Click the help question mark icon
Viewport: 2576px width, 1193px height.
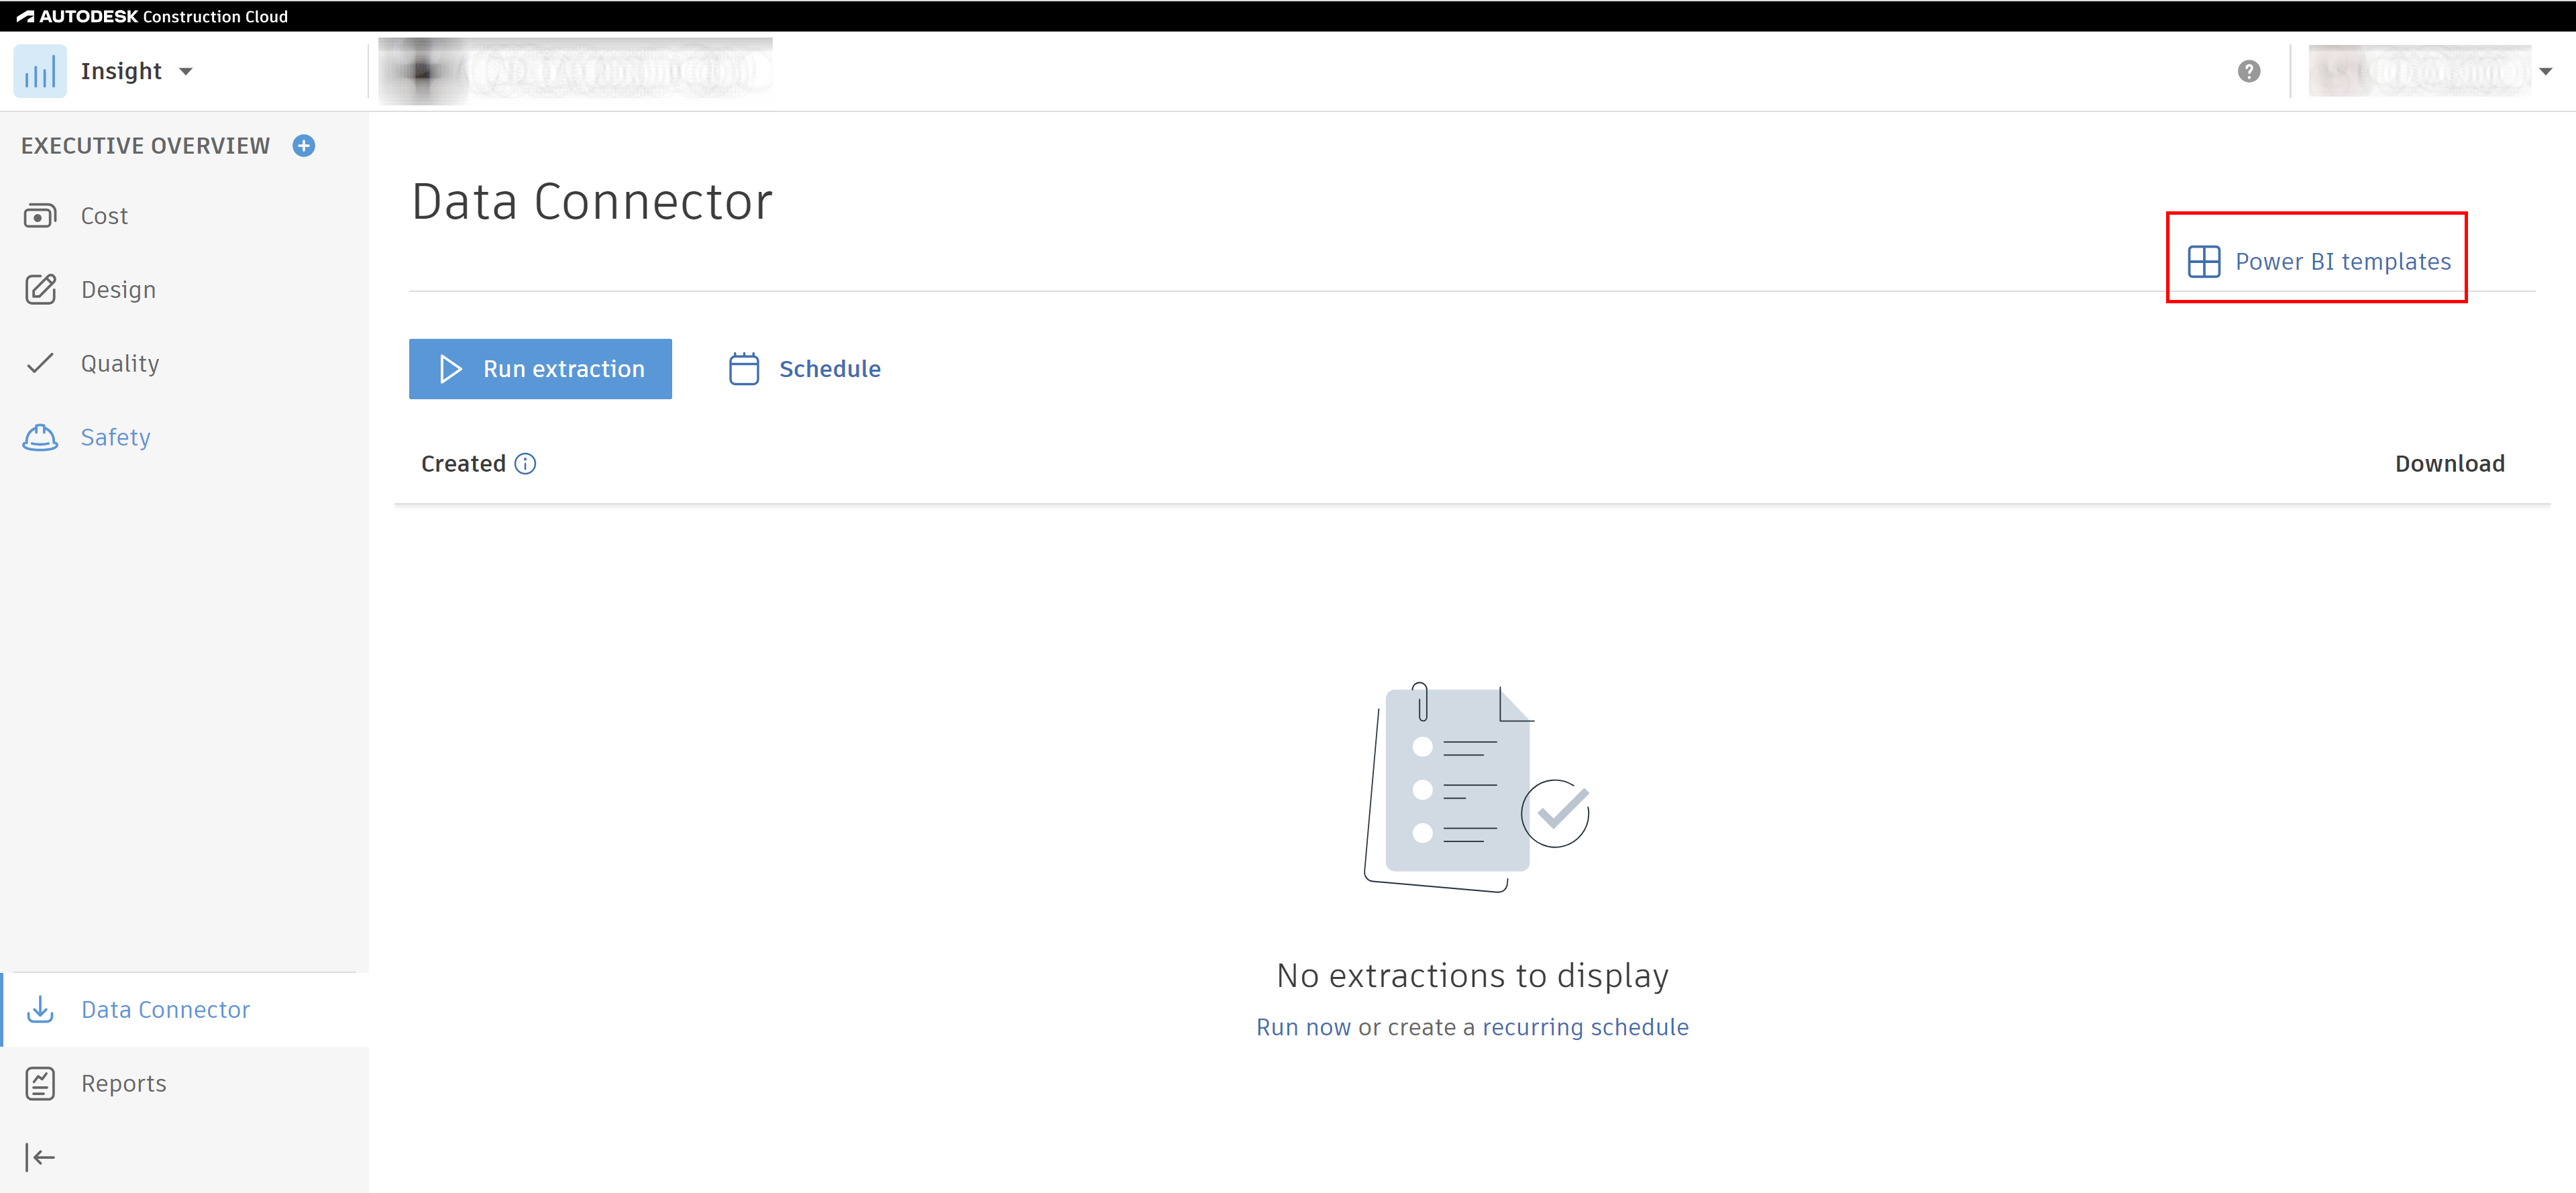pyautogui.click(x=2249, y=71)
